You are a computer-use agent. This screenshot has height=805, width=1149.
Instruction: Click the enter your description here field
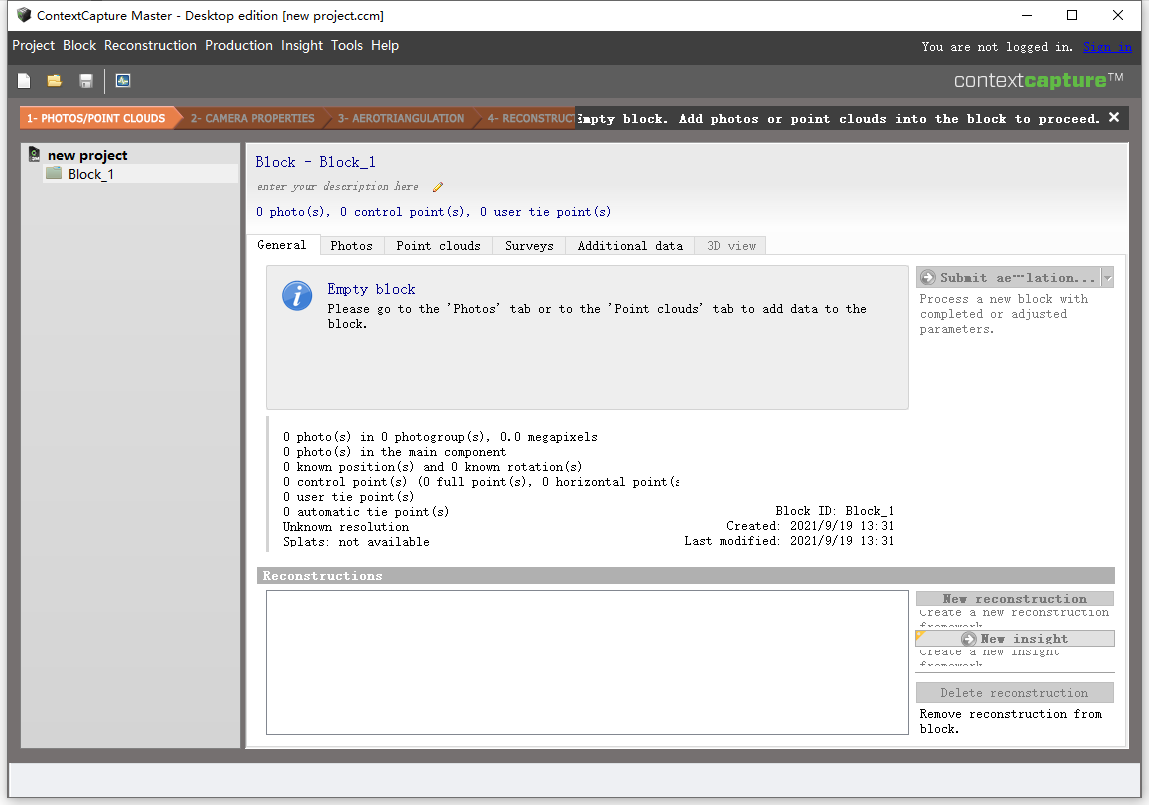338,186
